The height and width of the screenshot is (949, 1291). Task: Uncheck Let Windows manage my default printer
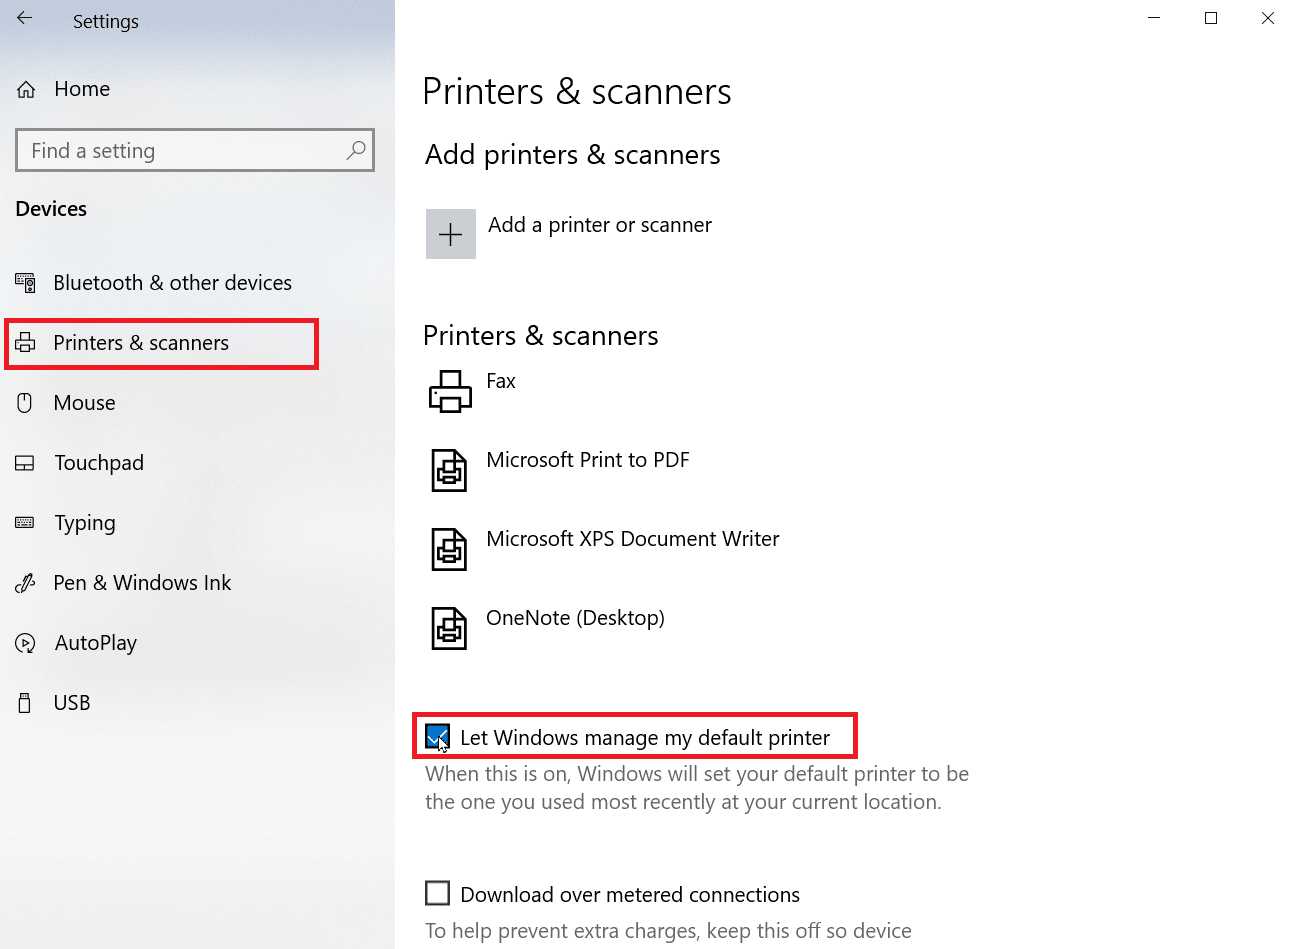click(438, 737)
